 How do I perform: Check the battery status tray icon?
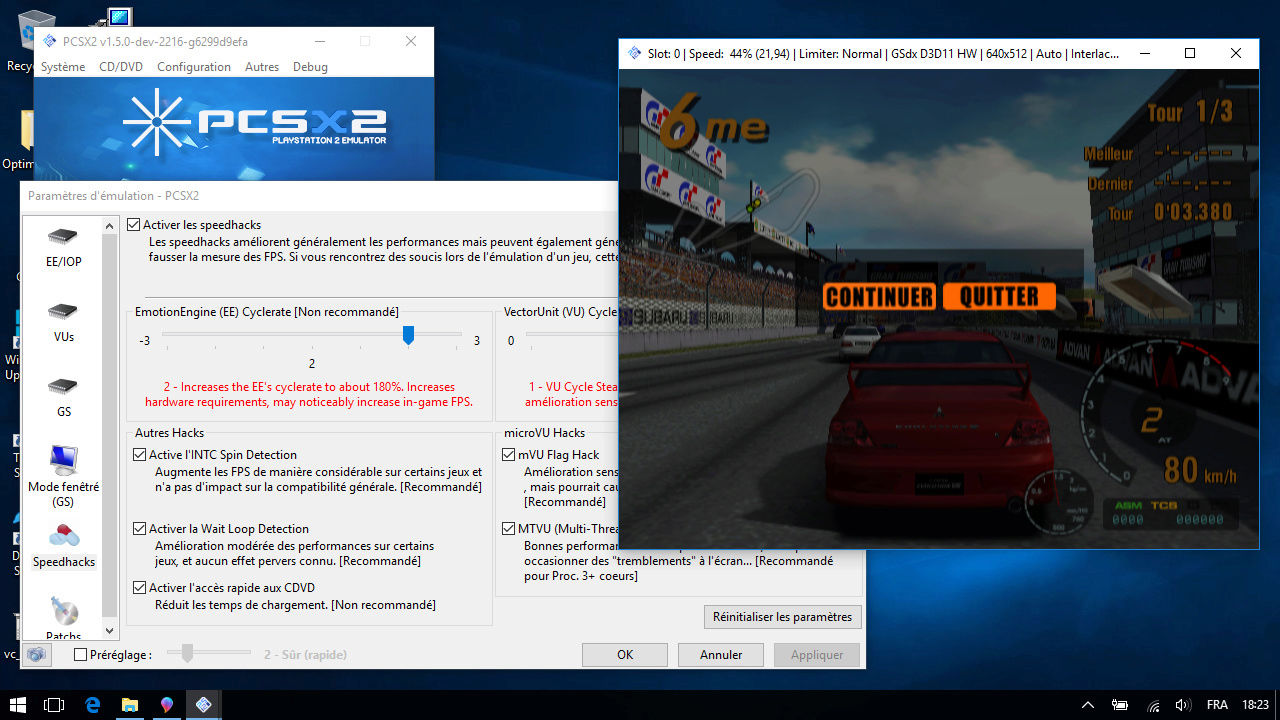tap(1120, 705)
